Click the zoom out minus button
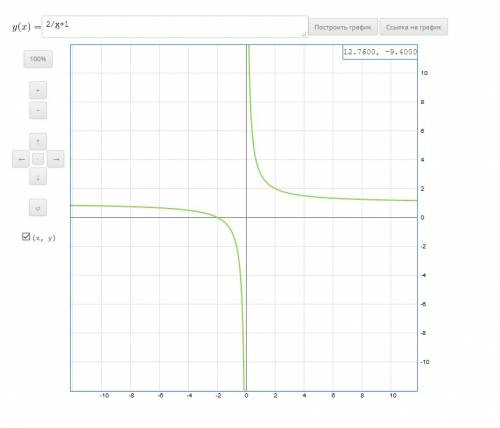The height and width of the screenshot is (428, 500). [38, 110]
